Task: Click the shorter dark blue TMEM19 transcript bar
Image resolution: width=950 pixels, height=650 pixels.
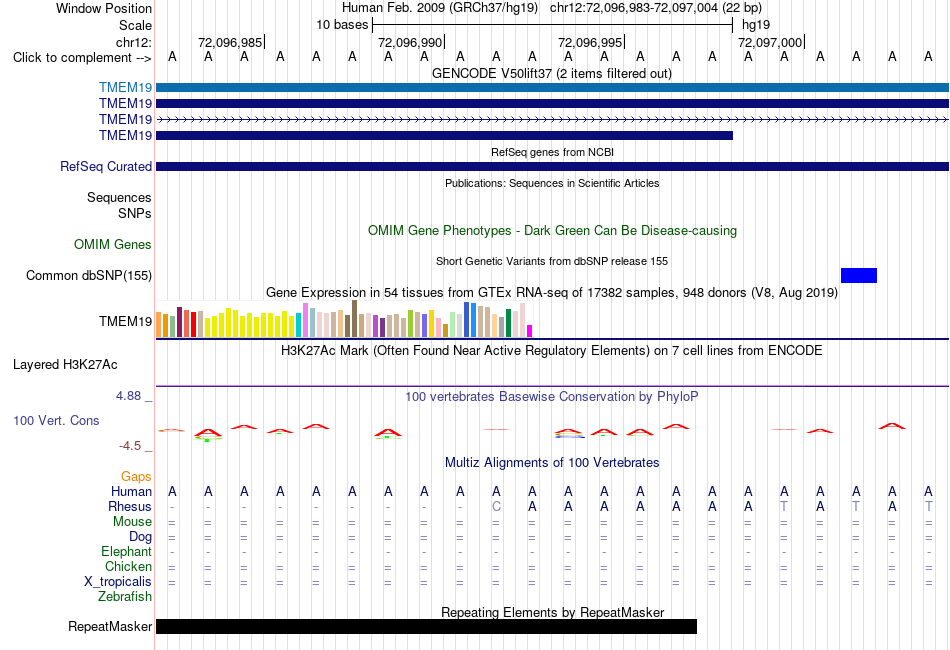Action: point(444,135)
